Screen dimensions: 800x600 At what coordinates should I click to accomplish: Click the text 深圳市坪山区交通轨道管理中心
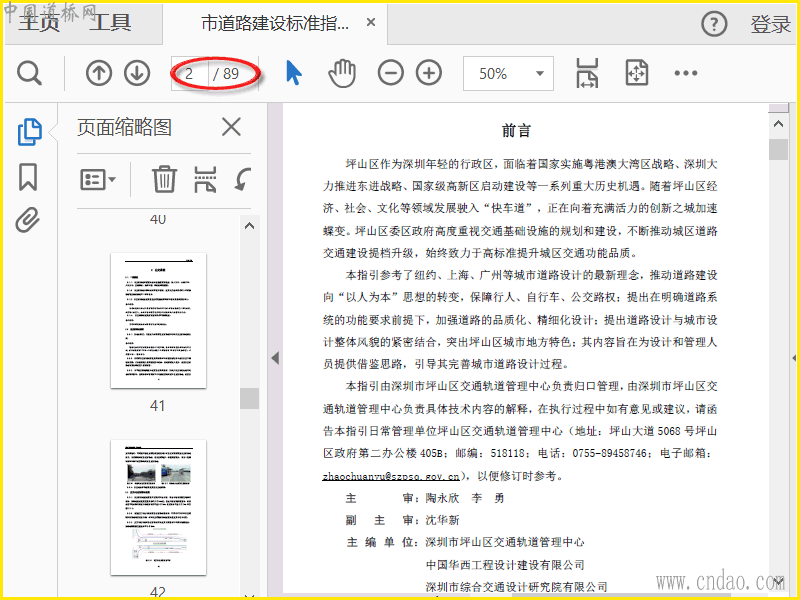coord(505,542)
